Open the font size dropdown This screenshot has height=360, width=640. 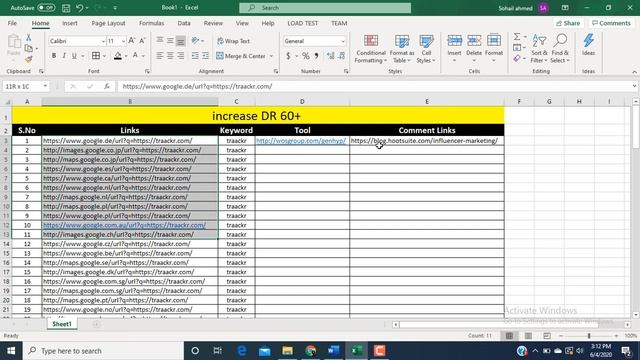(123, 41)
